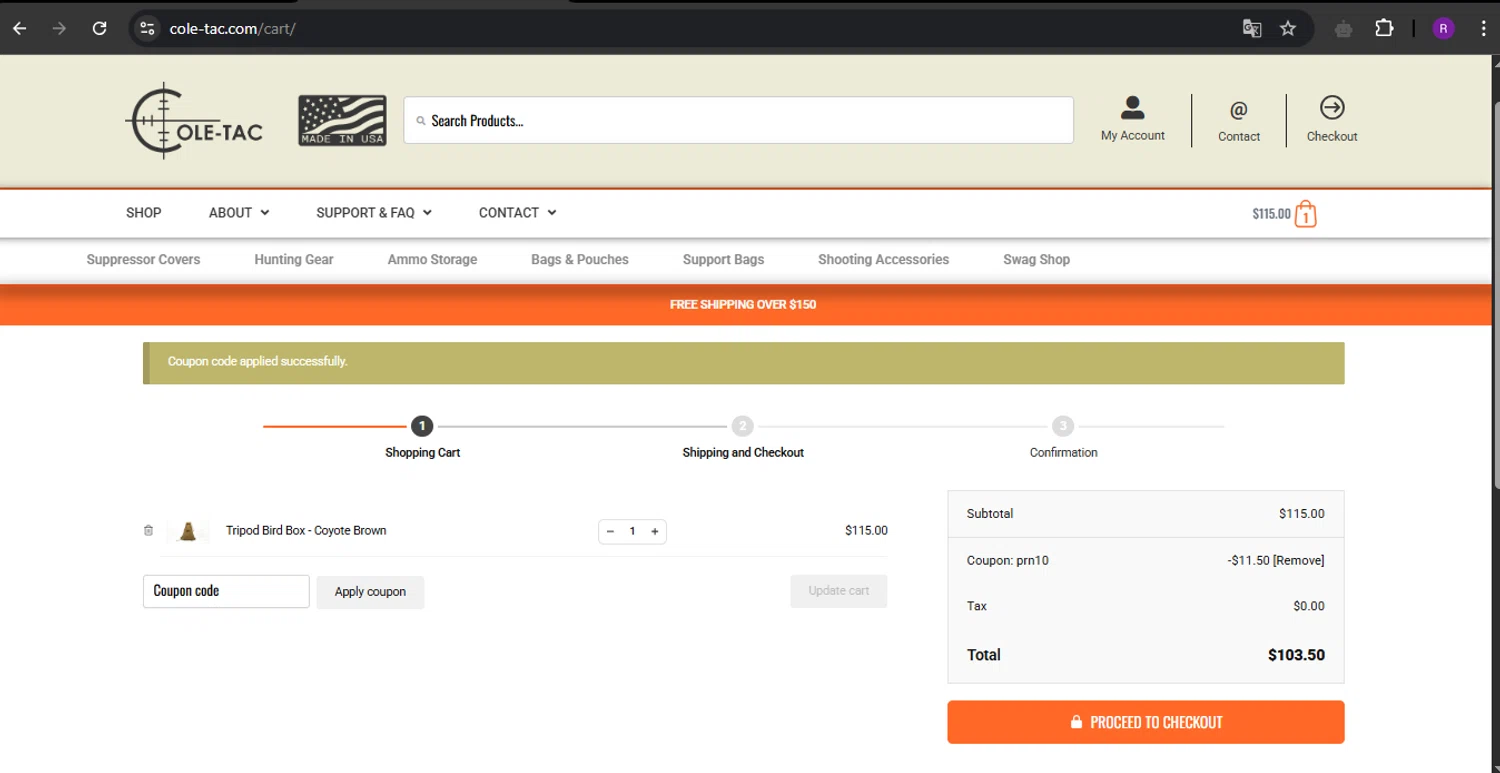Open Ammo Storage category
1500x773 pixels.
432,259
